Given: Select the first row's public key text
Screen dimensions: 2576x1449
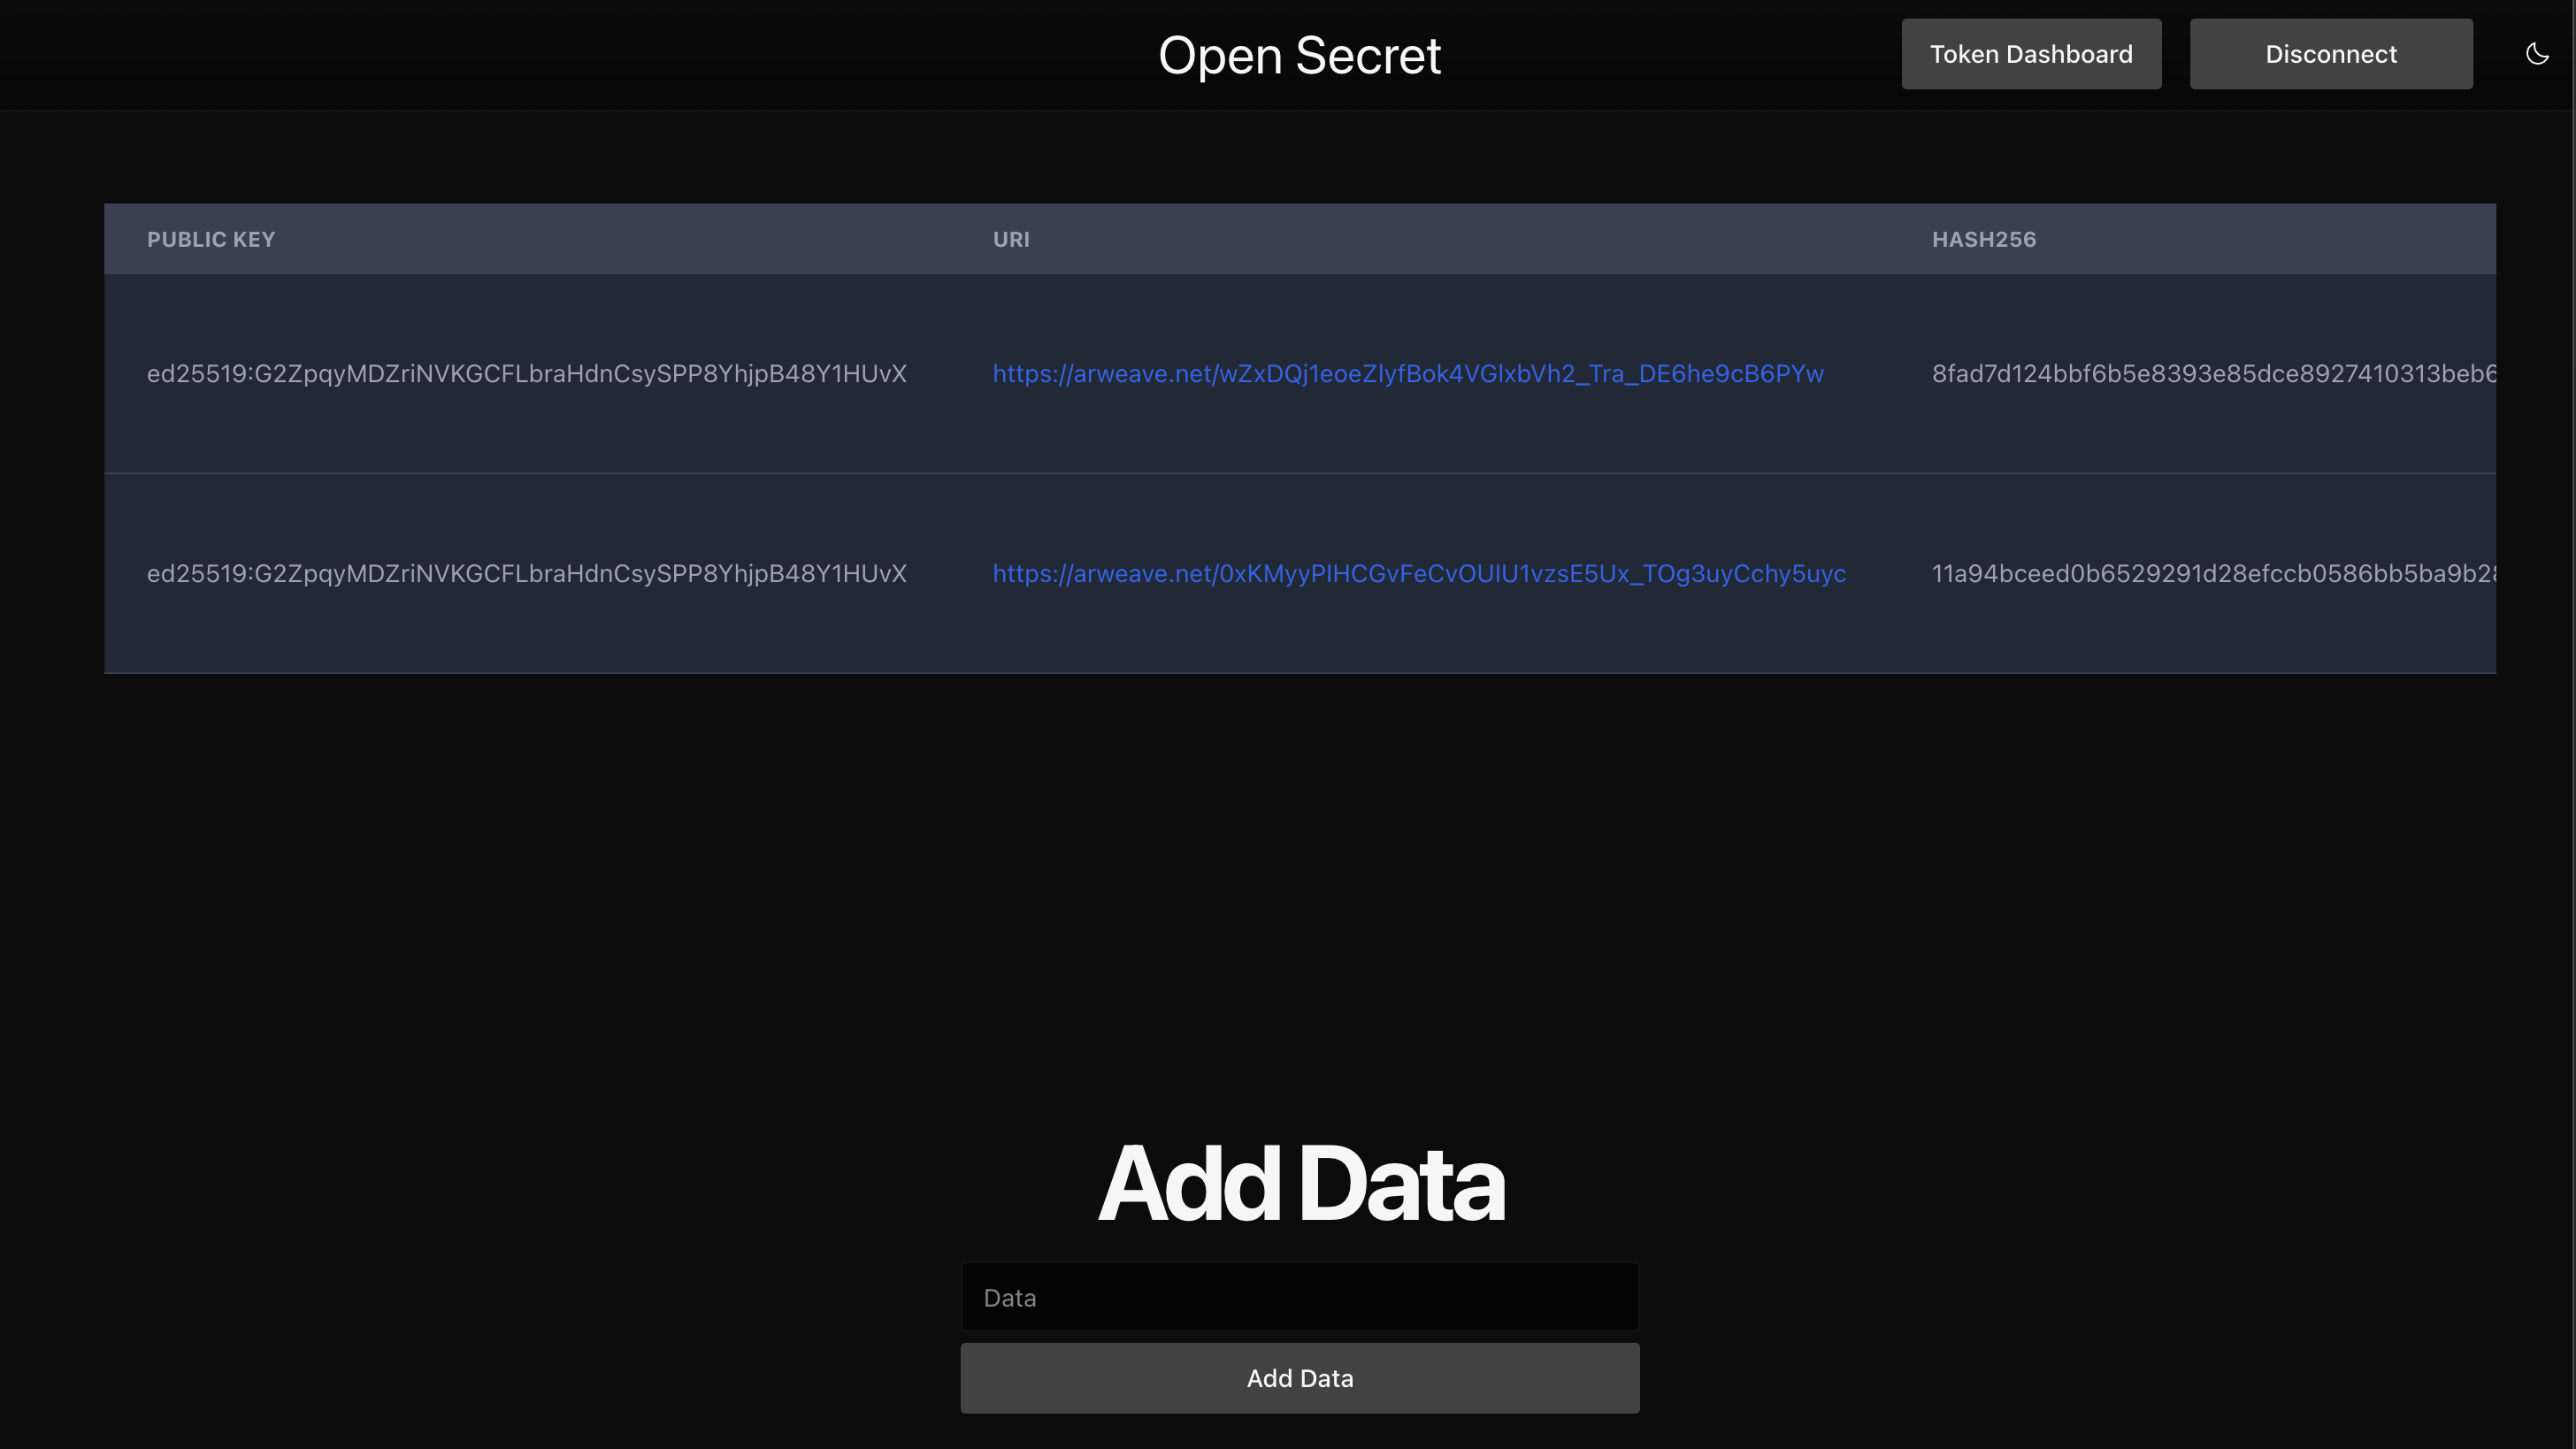Looking at the screenshot, I should [526, 374].
